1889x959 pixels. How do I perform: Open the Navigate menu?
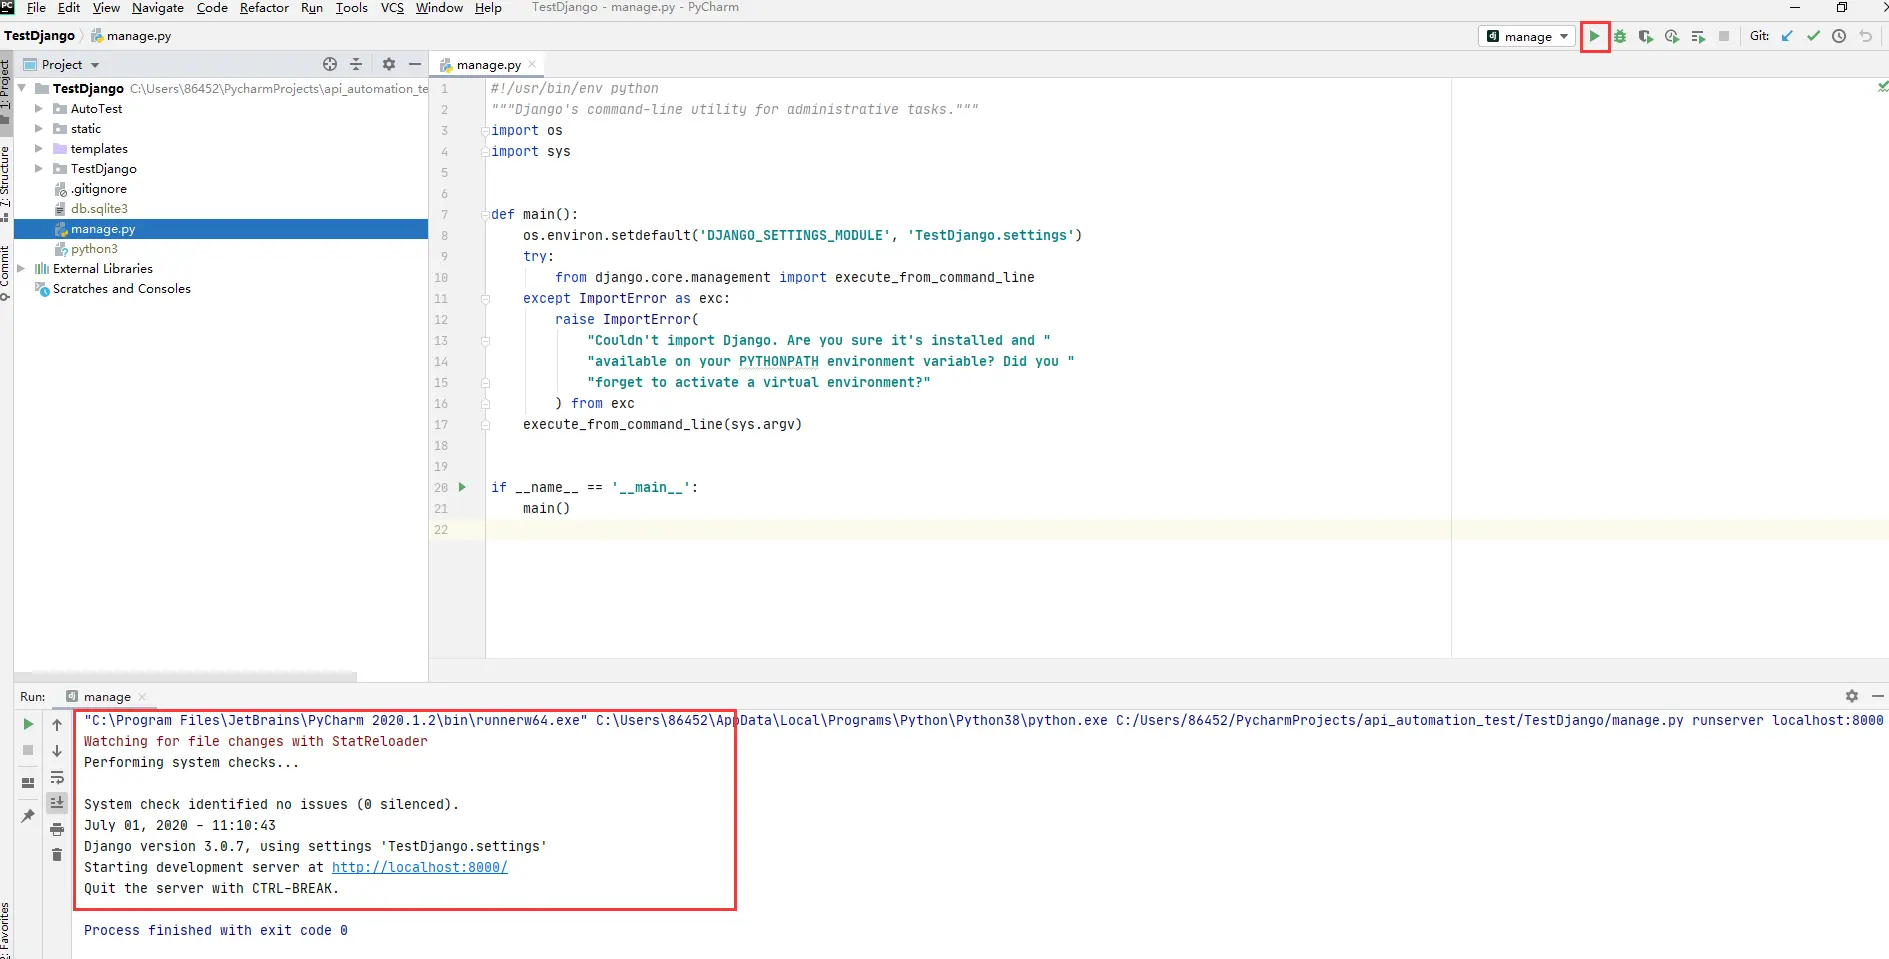(158, 8)
